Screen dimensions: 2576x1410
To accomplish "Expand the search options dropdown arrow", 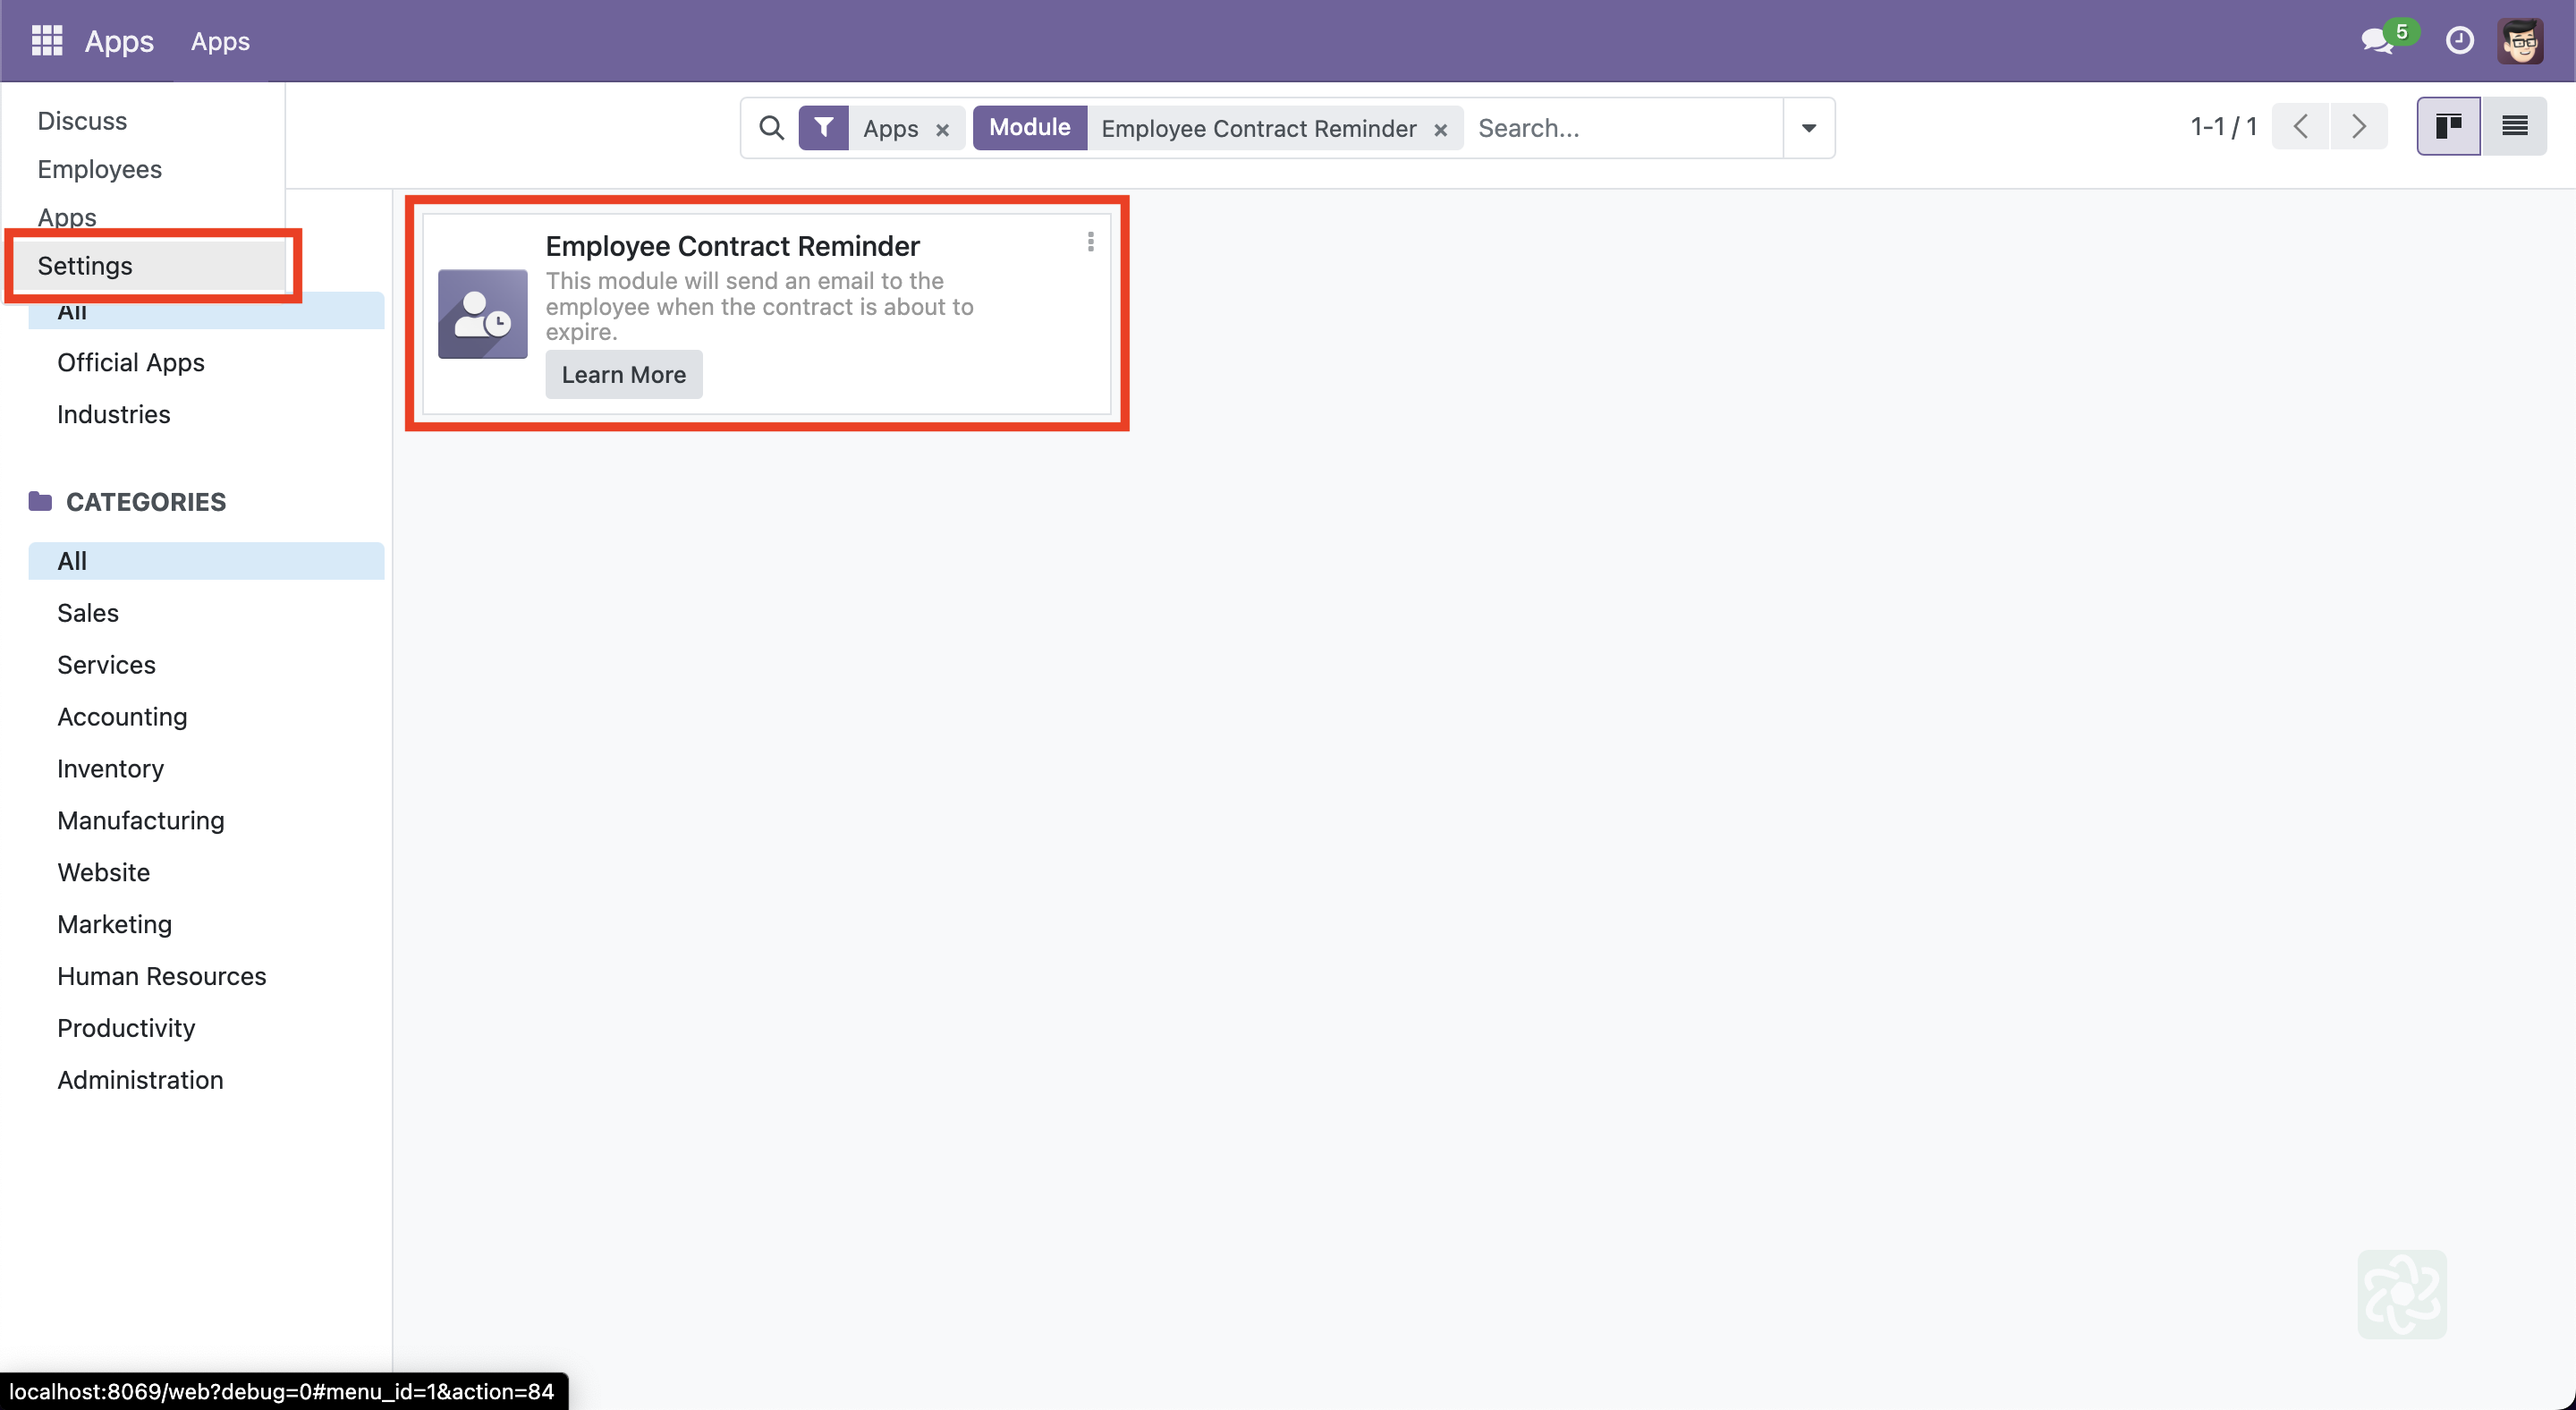I will 1808,128.
